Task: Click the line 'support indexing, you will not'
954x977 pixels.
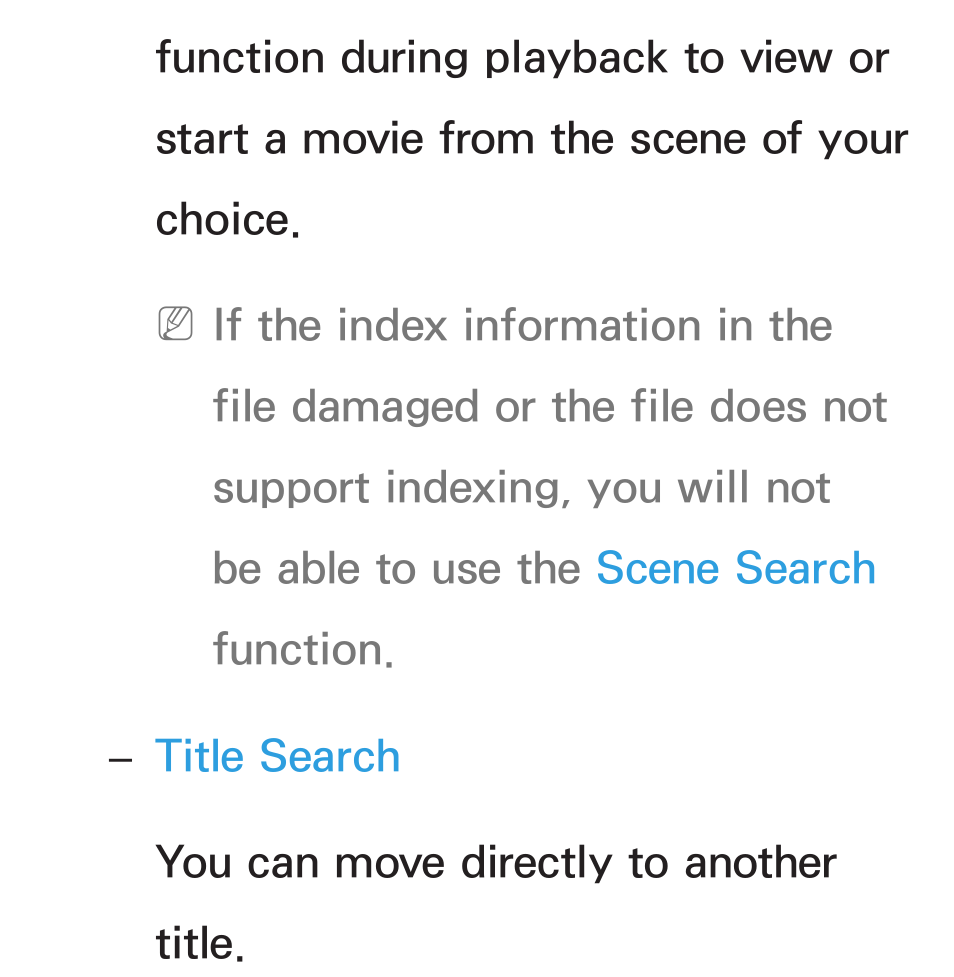Action: [522, 488]
